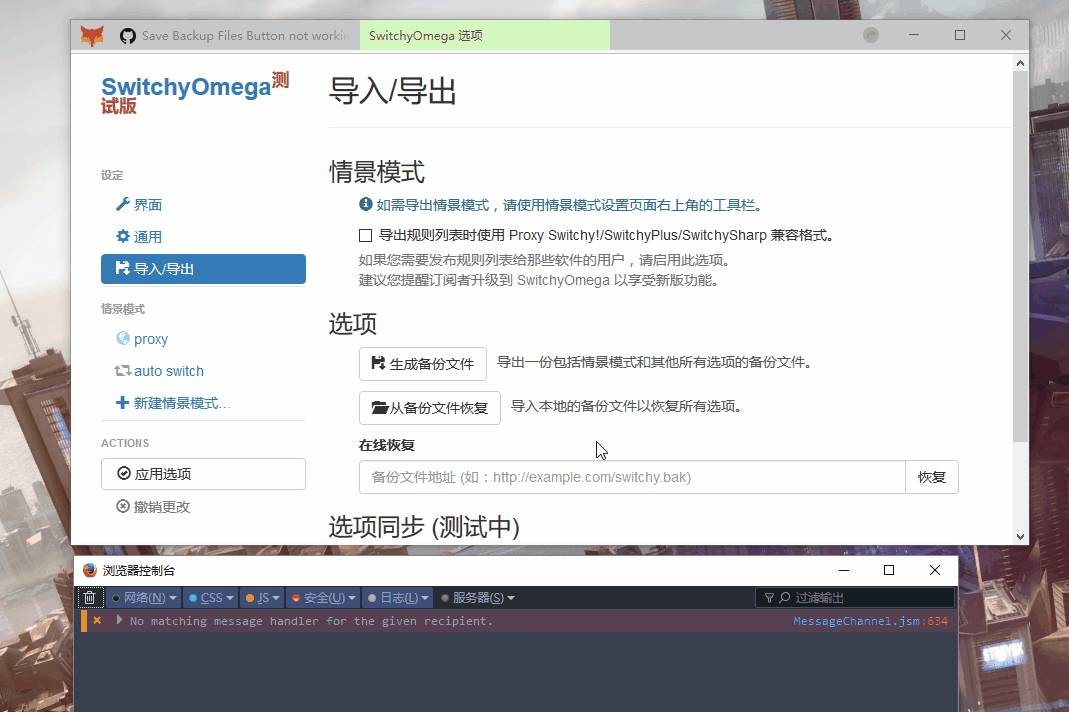The image size is (1069, 712).
Task: Open the CSS filter dropdown in console
Action: click(x=211, y=598)
